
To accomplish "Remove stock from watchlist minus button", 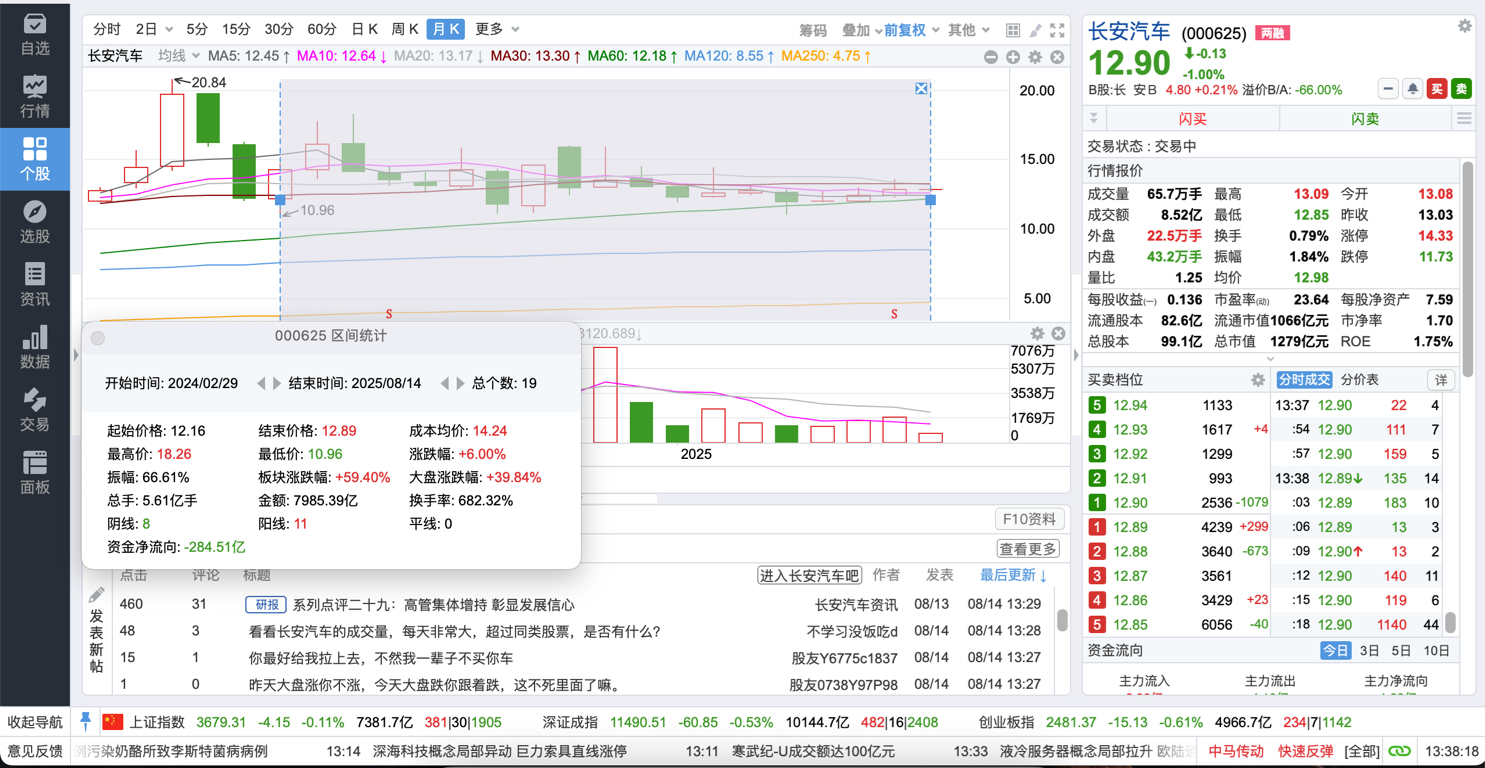I will click(1388, 89).
